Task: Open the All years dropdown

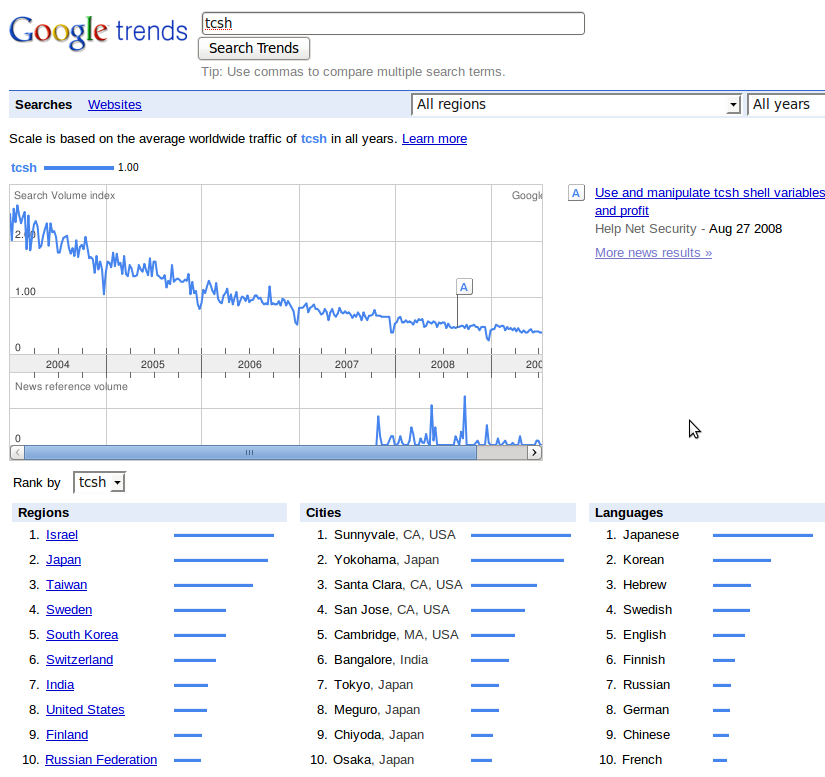Action: (786, 105)
